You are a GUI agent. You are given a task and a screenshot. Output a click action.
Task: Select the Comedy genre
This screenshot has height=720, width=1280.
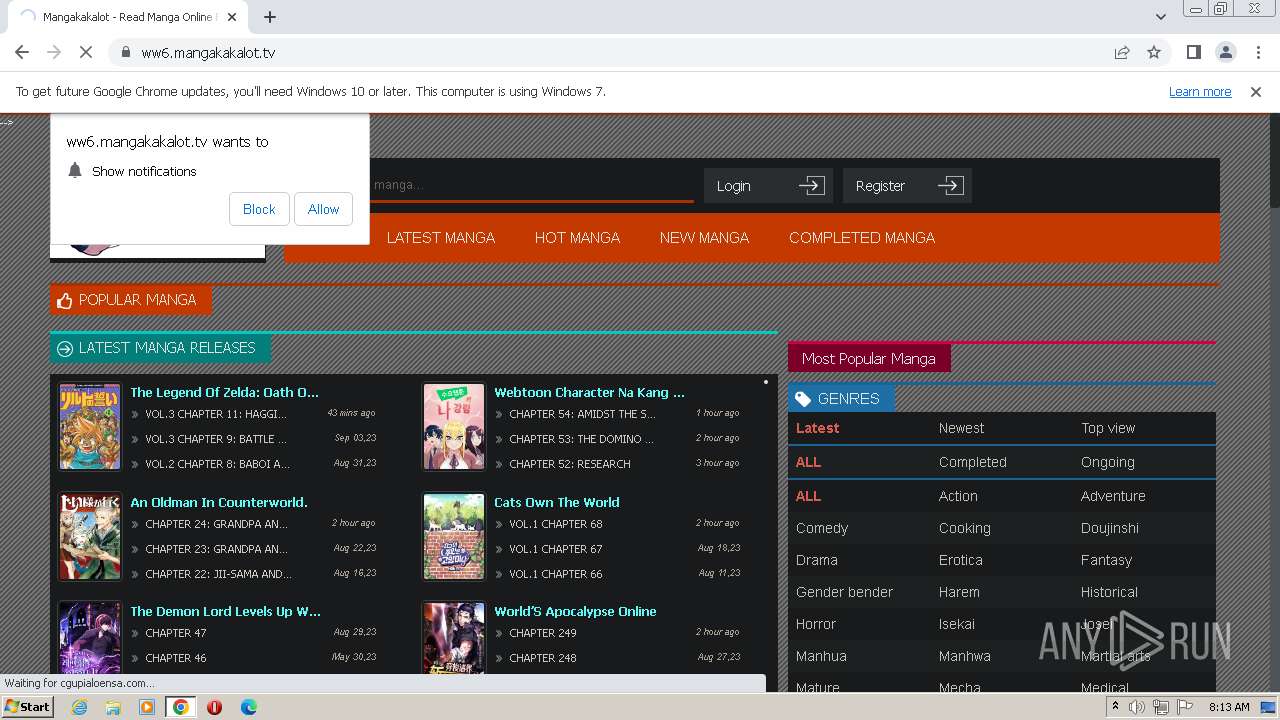[x=822, y=528]
